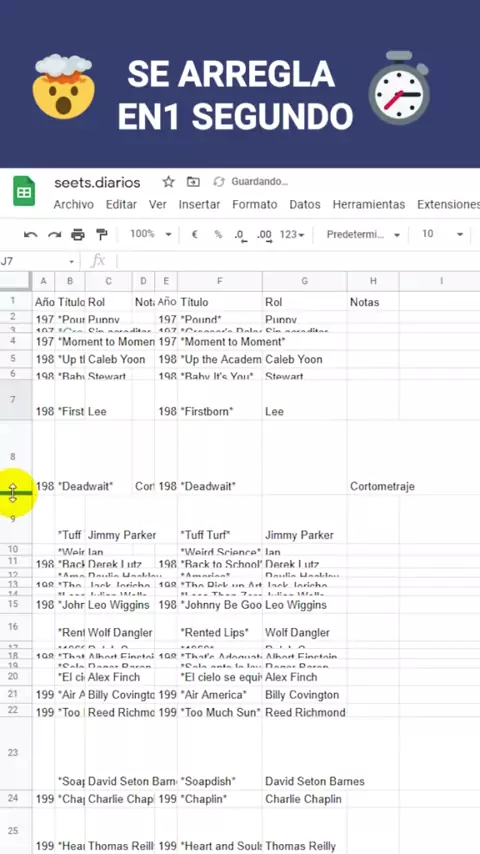Click the Alex Finch cell in column G
This screenshot has height=854, width=480.
coord(305,677)
